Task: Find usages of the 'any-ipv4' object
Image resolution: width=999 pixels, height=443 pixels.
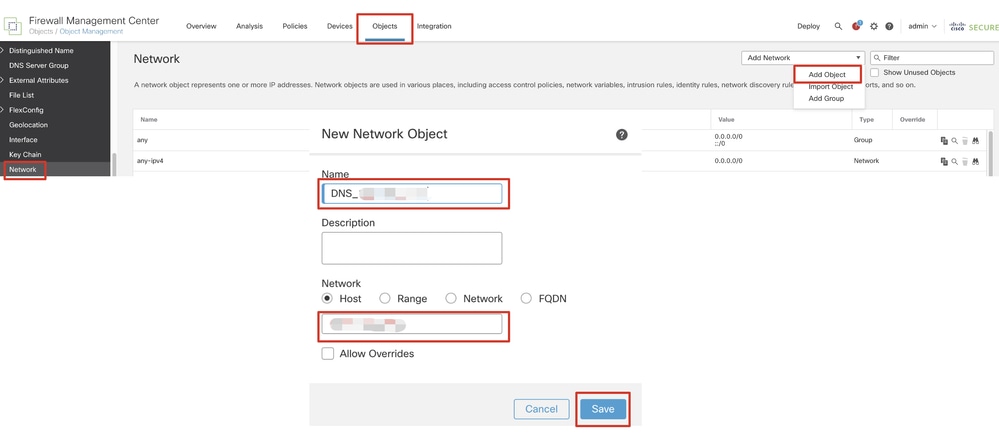Action: [975, 161]
